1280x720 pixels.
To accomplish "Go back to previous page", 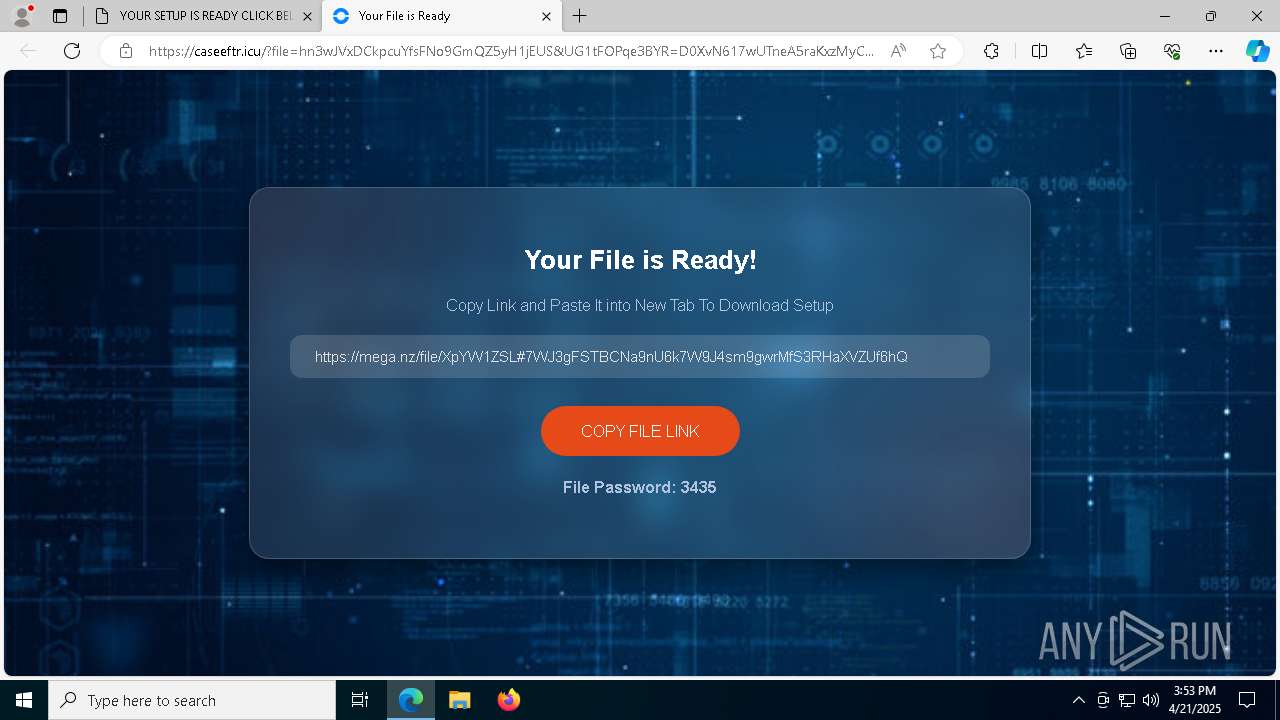I will [x=28, y=51].
